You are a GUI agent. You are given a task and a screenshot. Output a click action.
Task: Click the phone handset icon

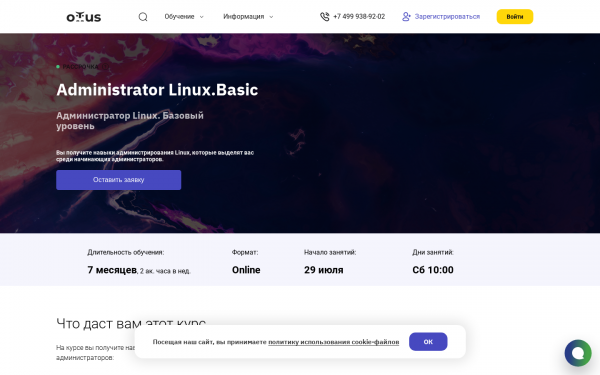(x=324, y=17)
